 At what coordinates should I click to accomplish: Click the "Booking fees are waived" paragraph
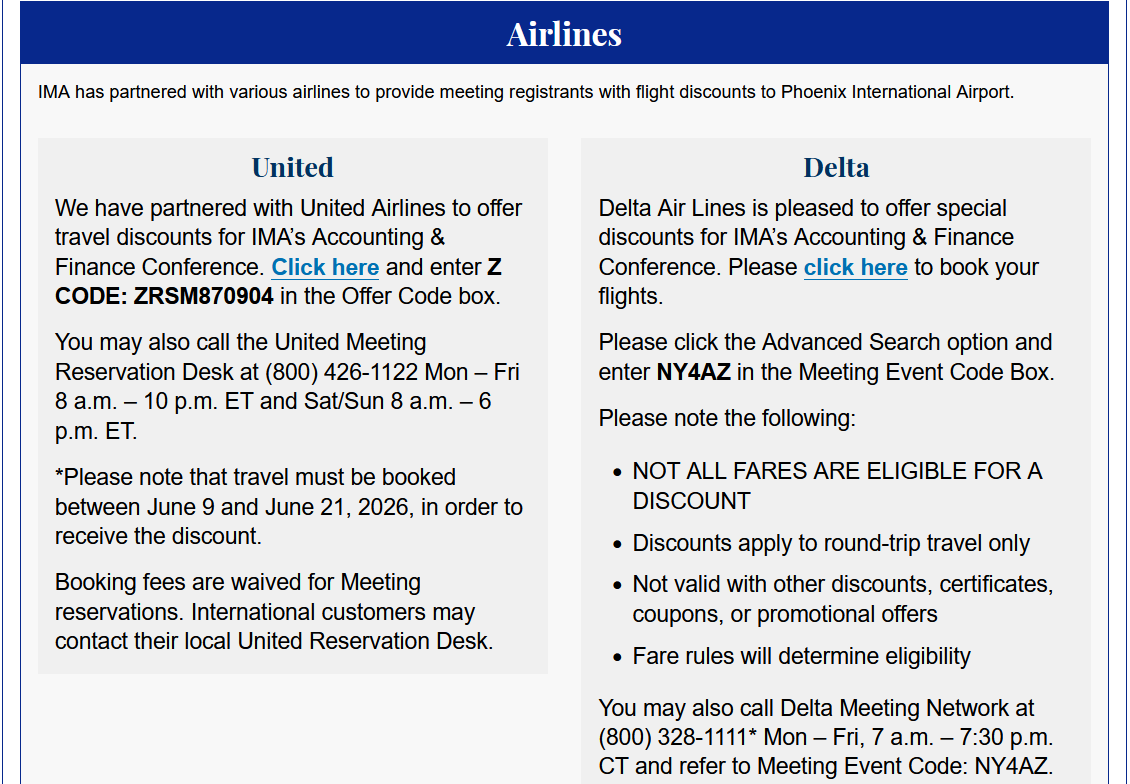tap(274, 611)
